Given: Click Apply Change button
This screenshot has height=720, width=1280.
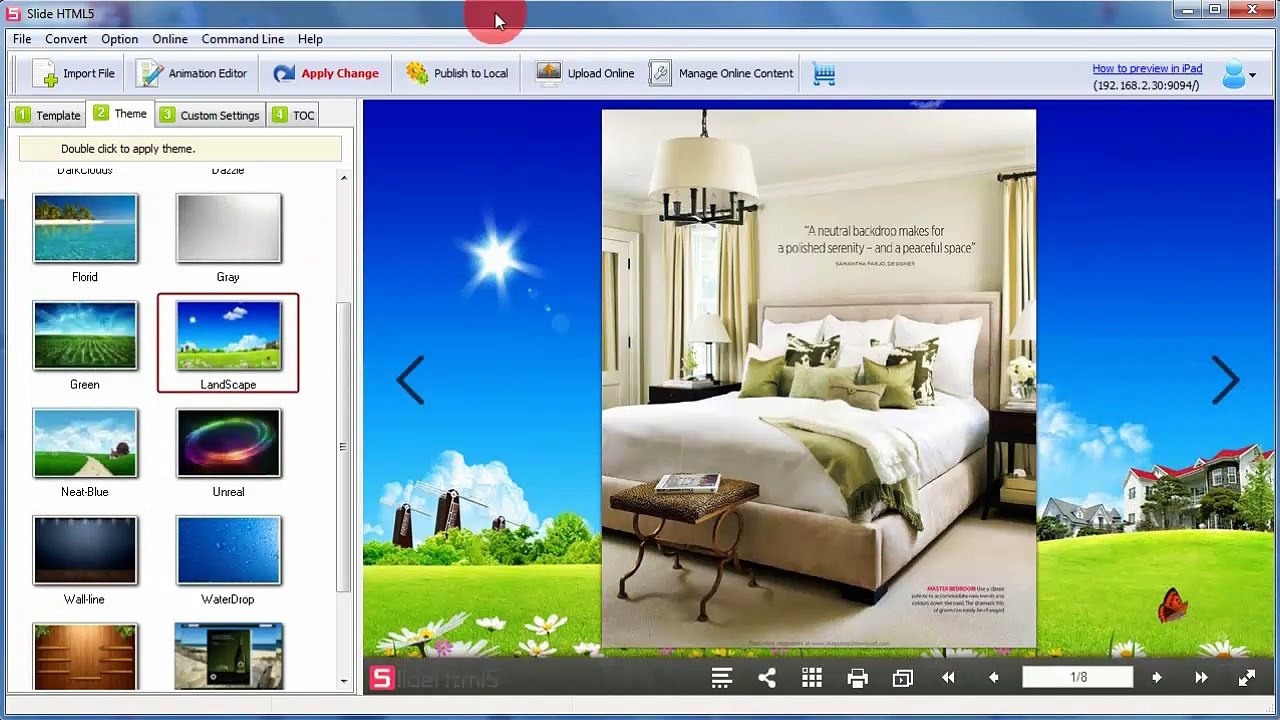Looking at the screenshot, I should pos(325,73).
